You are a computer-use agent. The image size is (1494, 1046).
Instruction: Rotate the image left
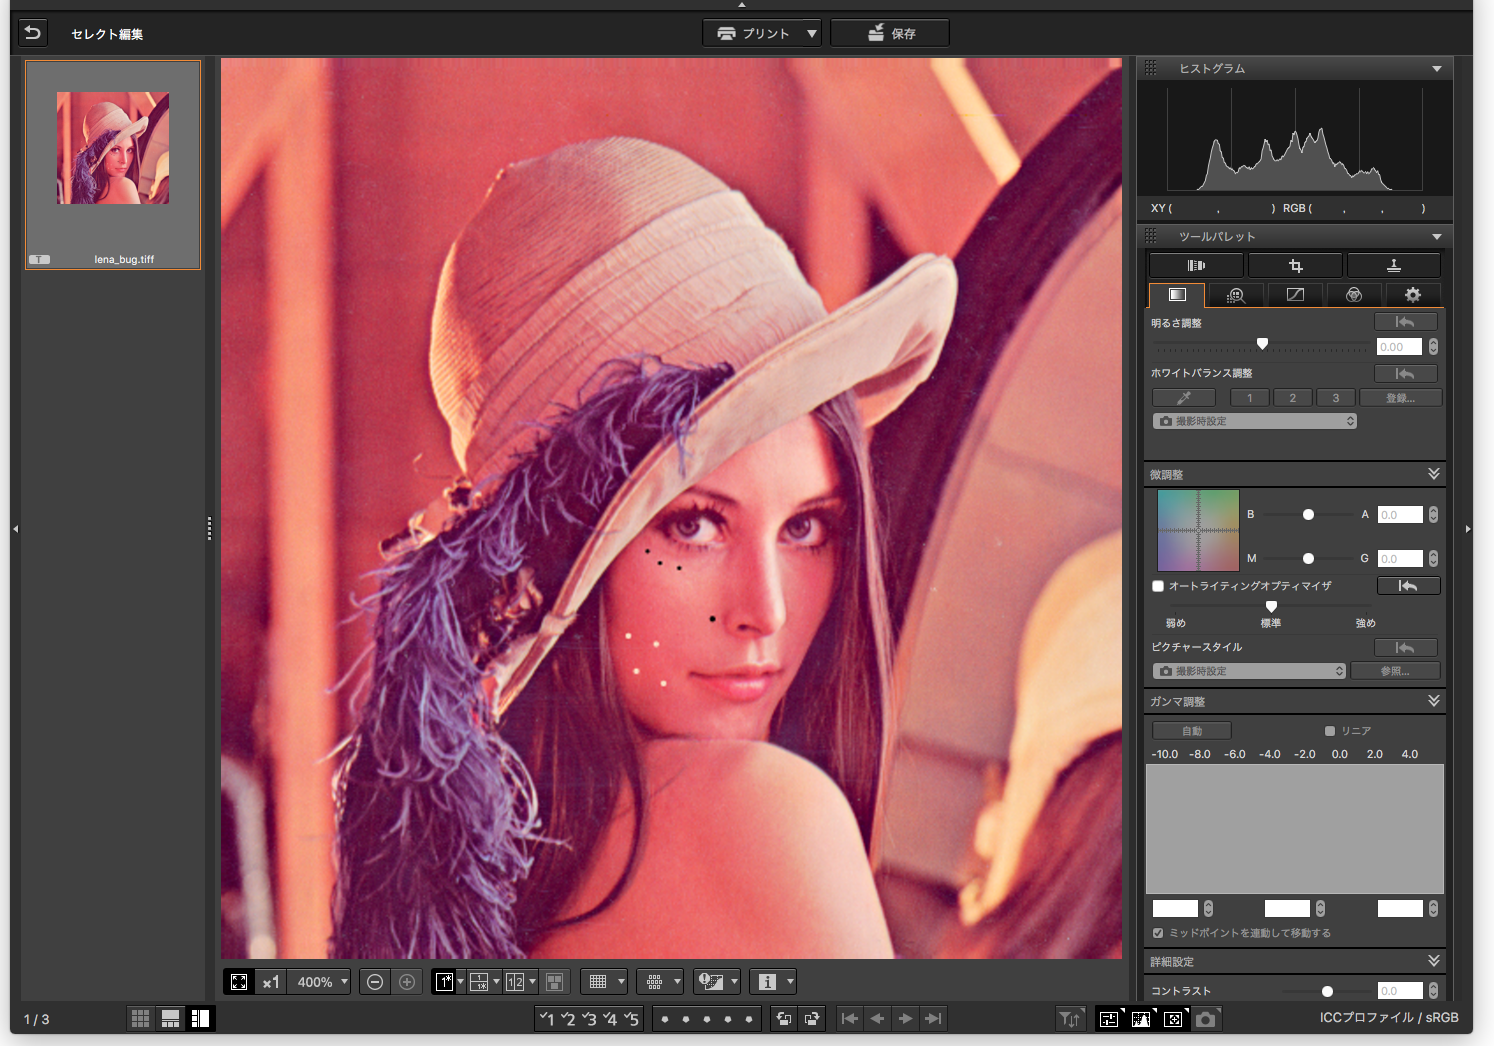(784, 1019)
